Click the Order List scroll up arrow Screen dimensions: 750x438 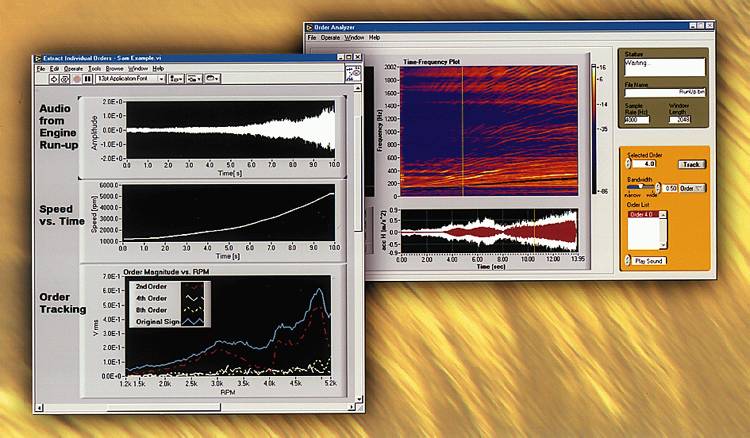[x=663, y=215]
